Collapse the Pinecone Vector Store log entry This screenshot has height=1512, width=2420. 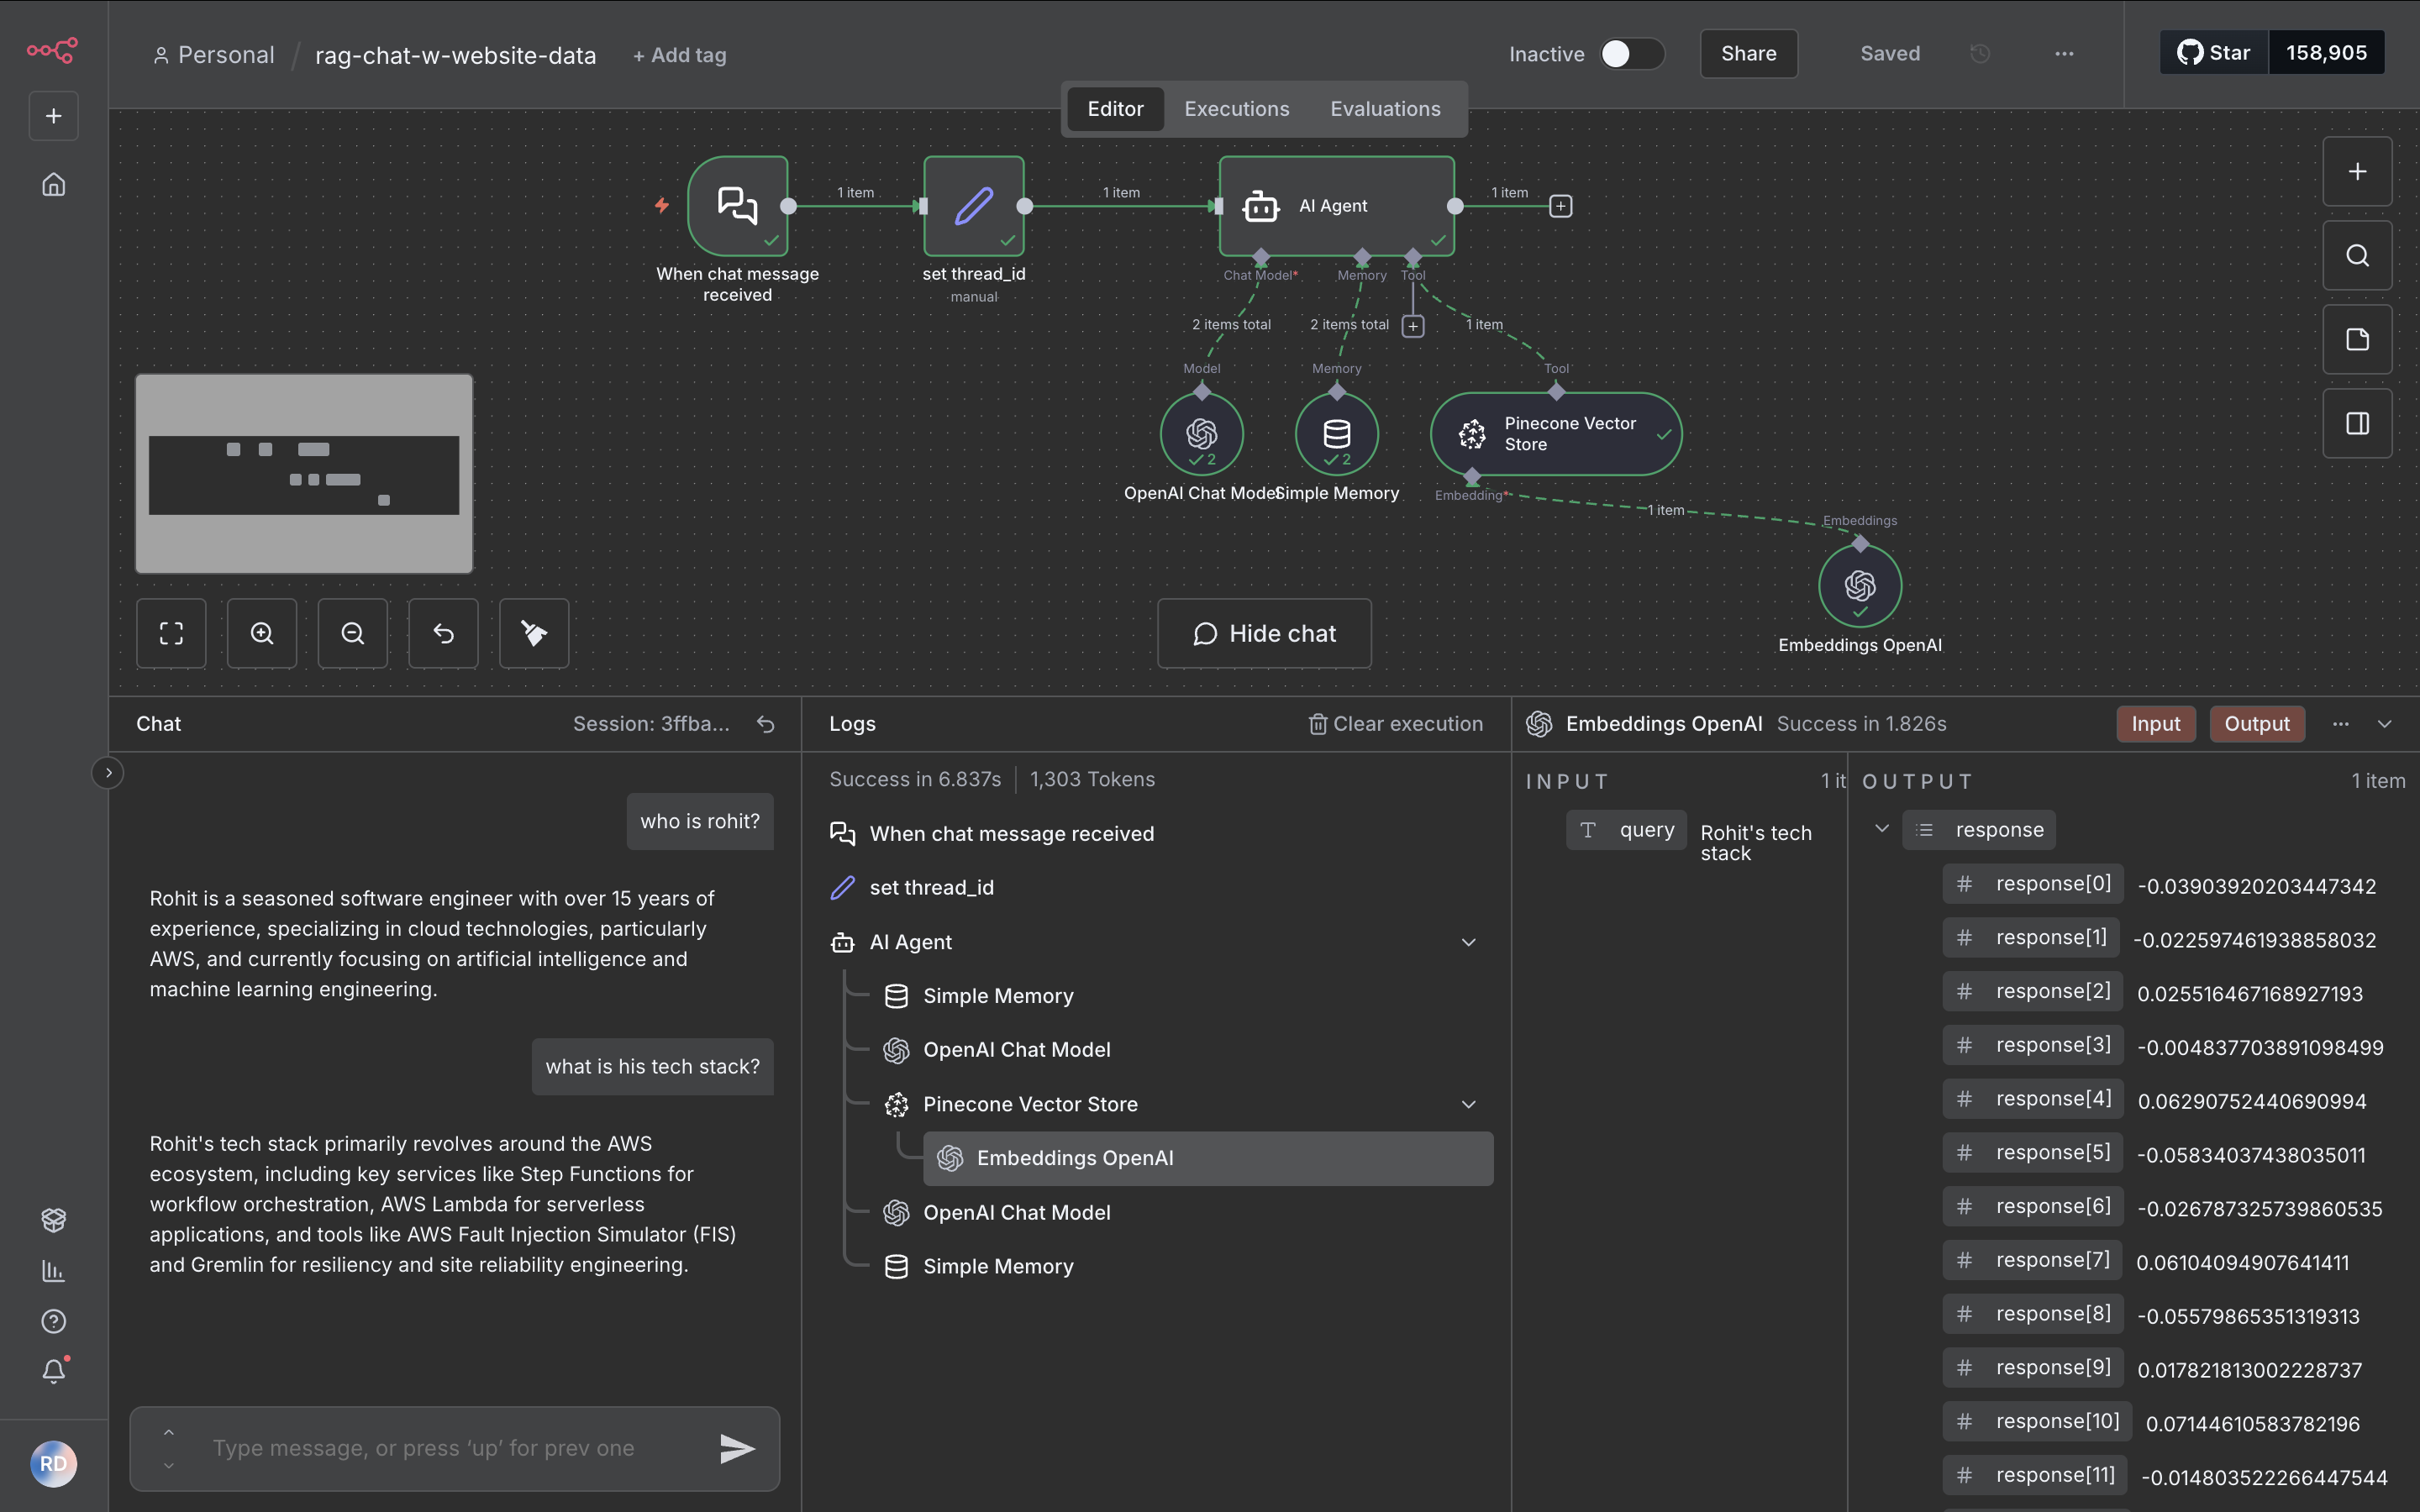[1468, 1104]
